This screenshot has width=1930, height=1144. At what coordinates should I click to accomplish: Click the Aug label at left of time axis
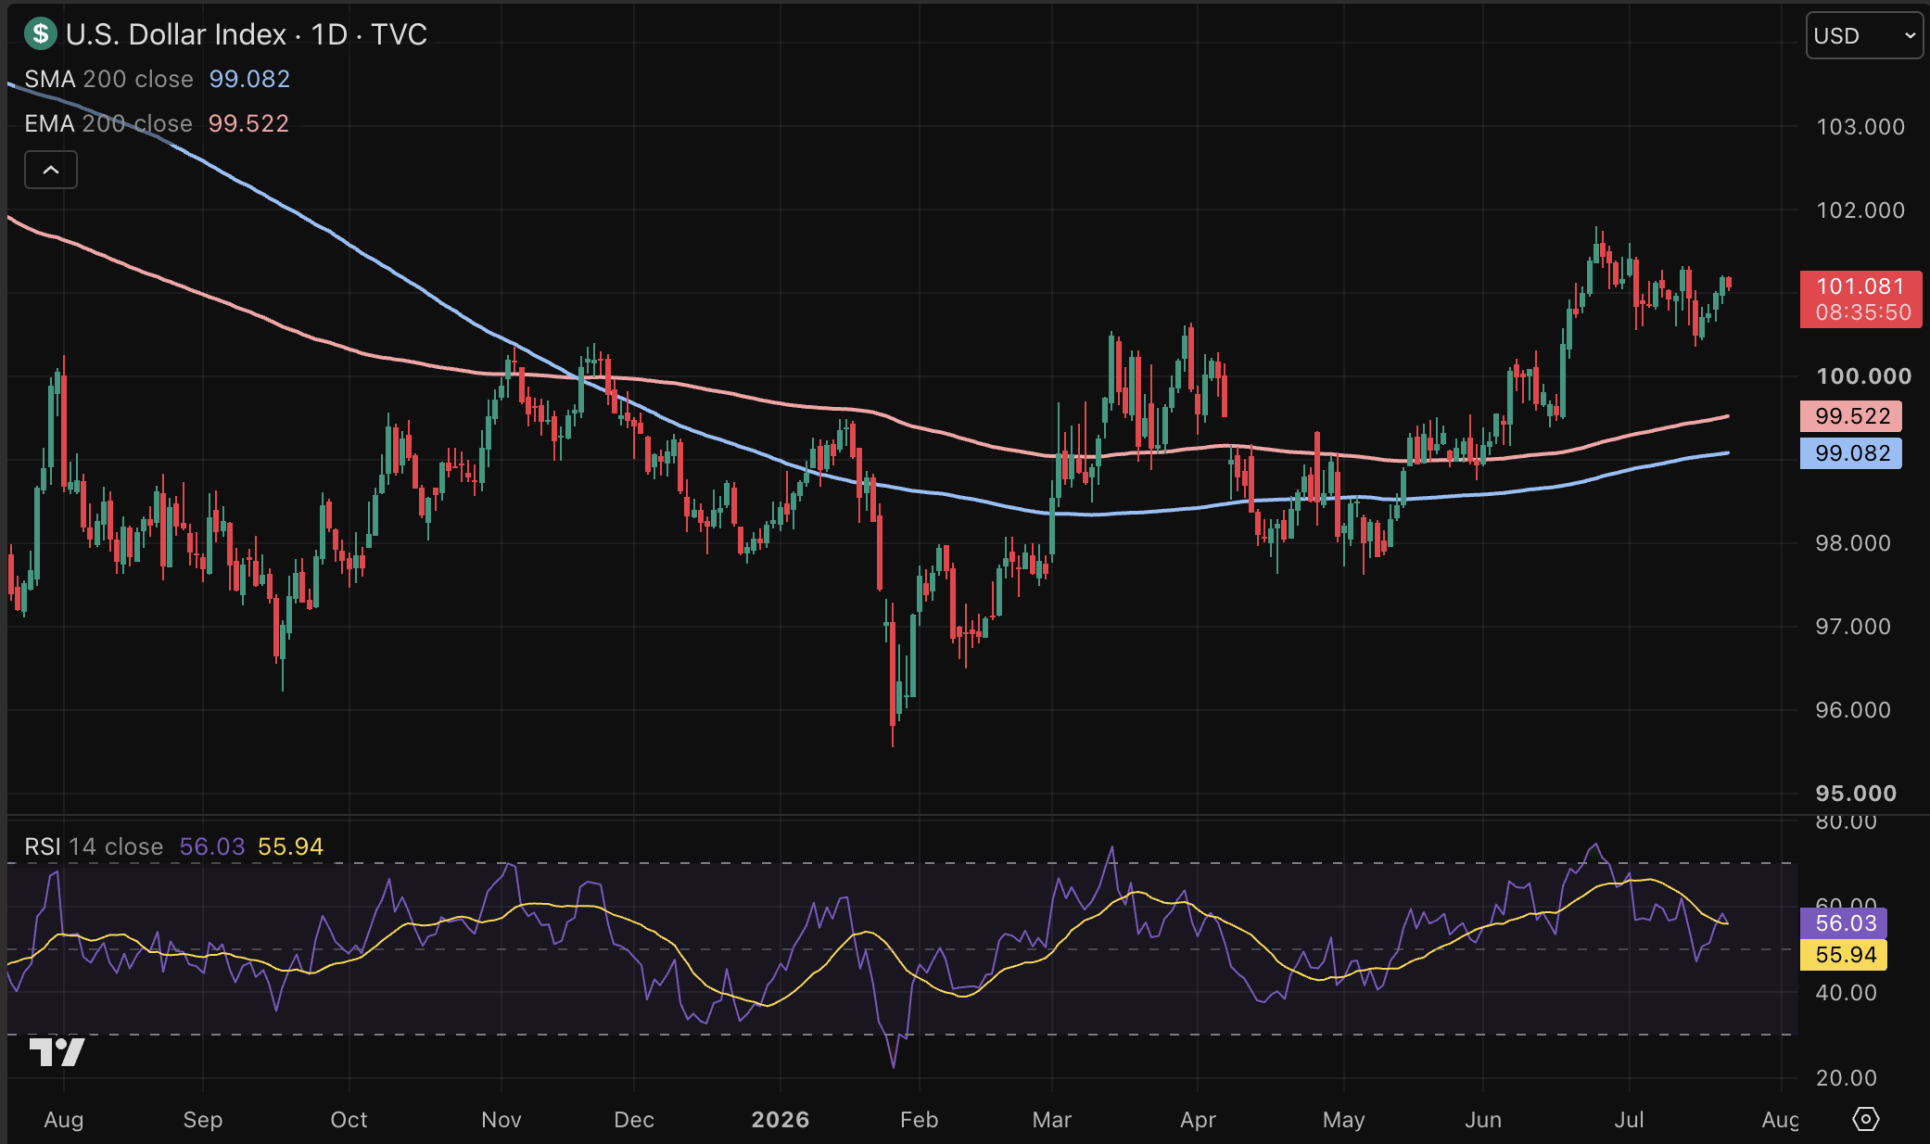pyautogui.click(x=64, y=1120)
